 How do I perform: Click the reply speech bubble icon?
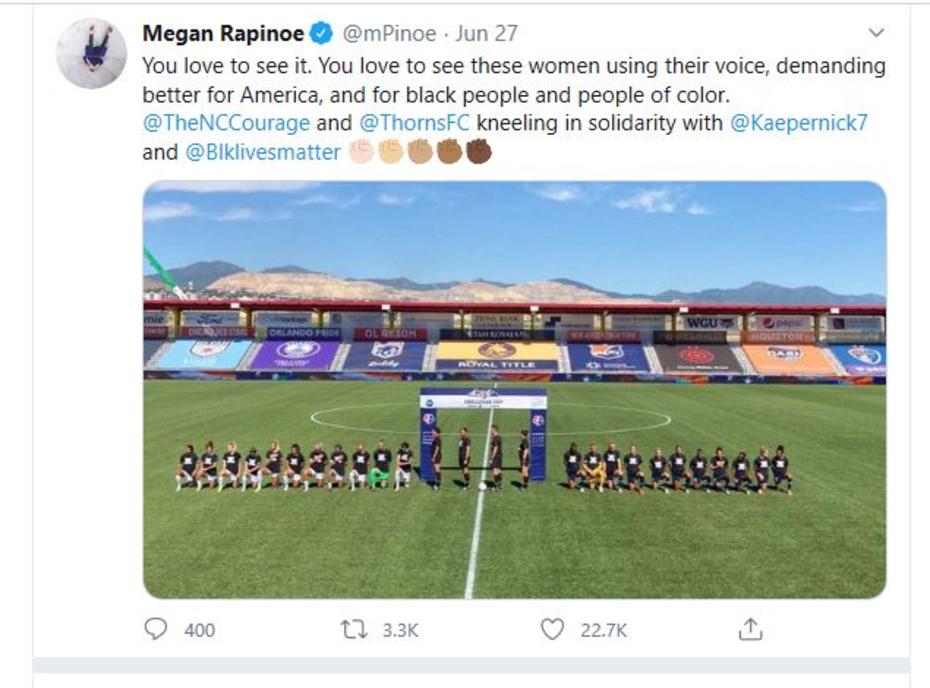click(x=155, y=629)
